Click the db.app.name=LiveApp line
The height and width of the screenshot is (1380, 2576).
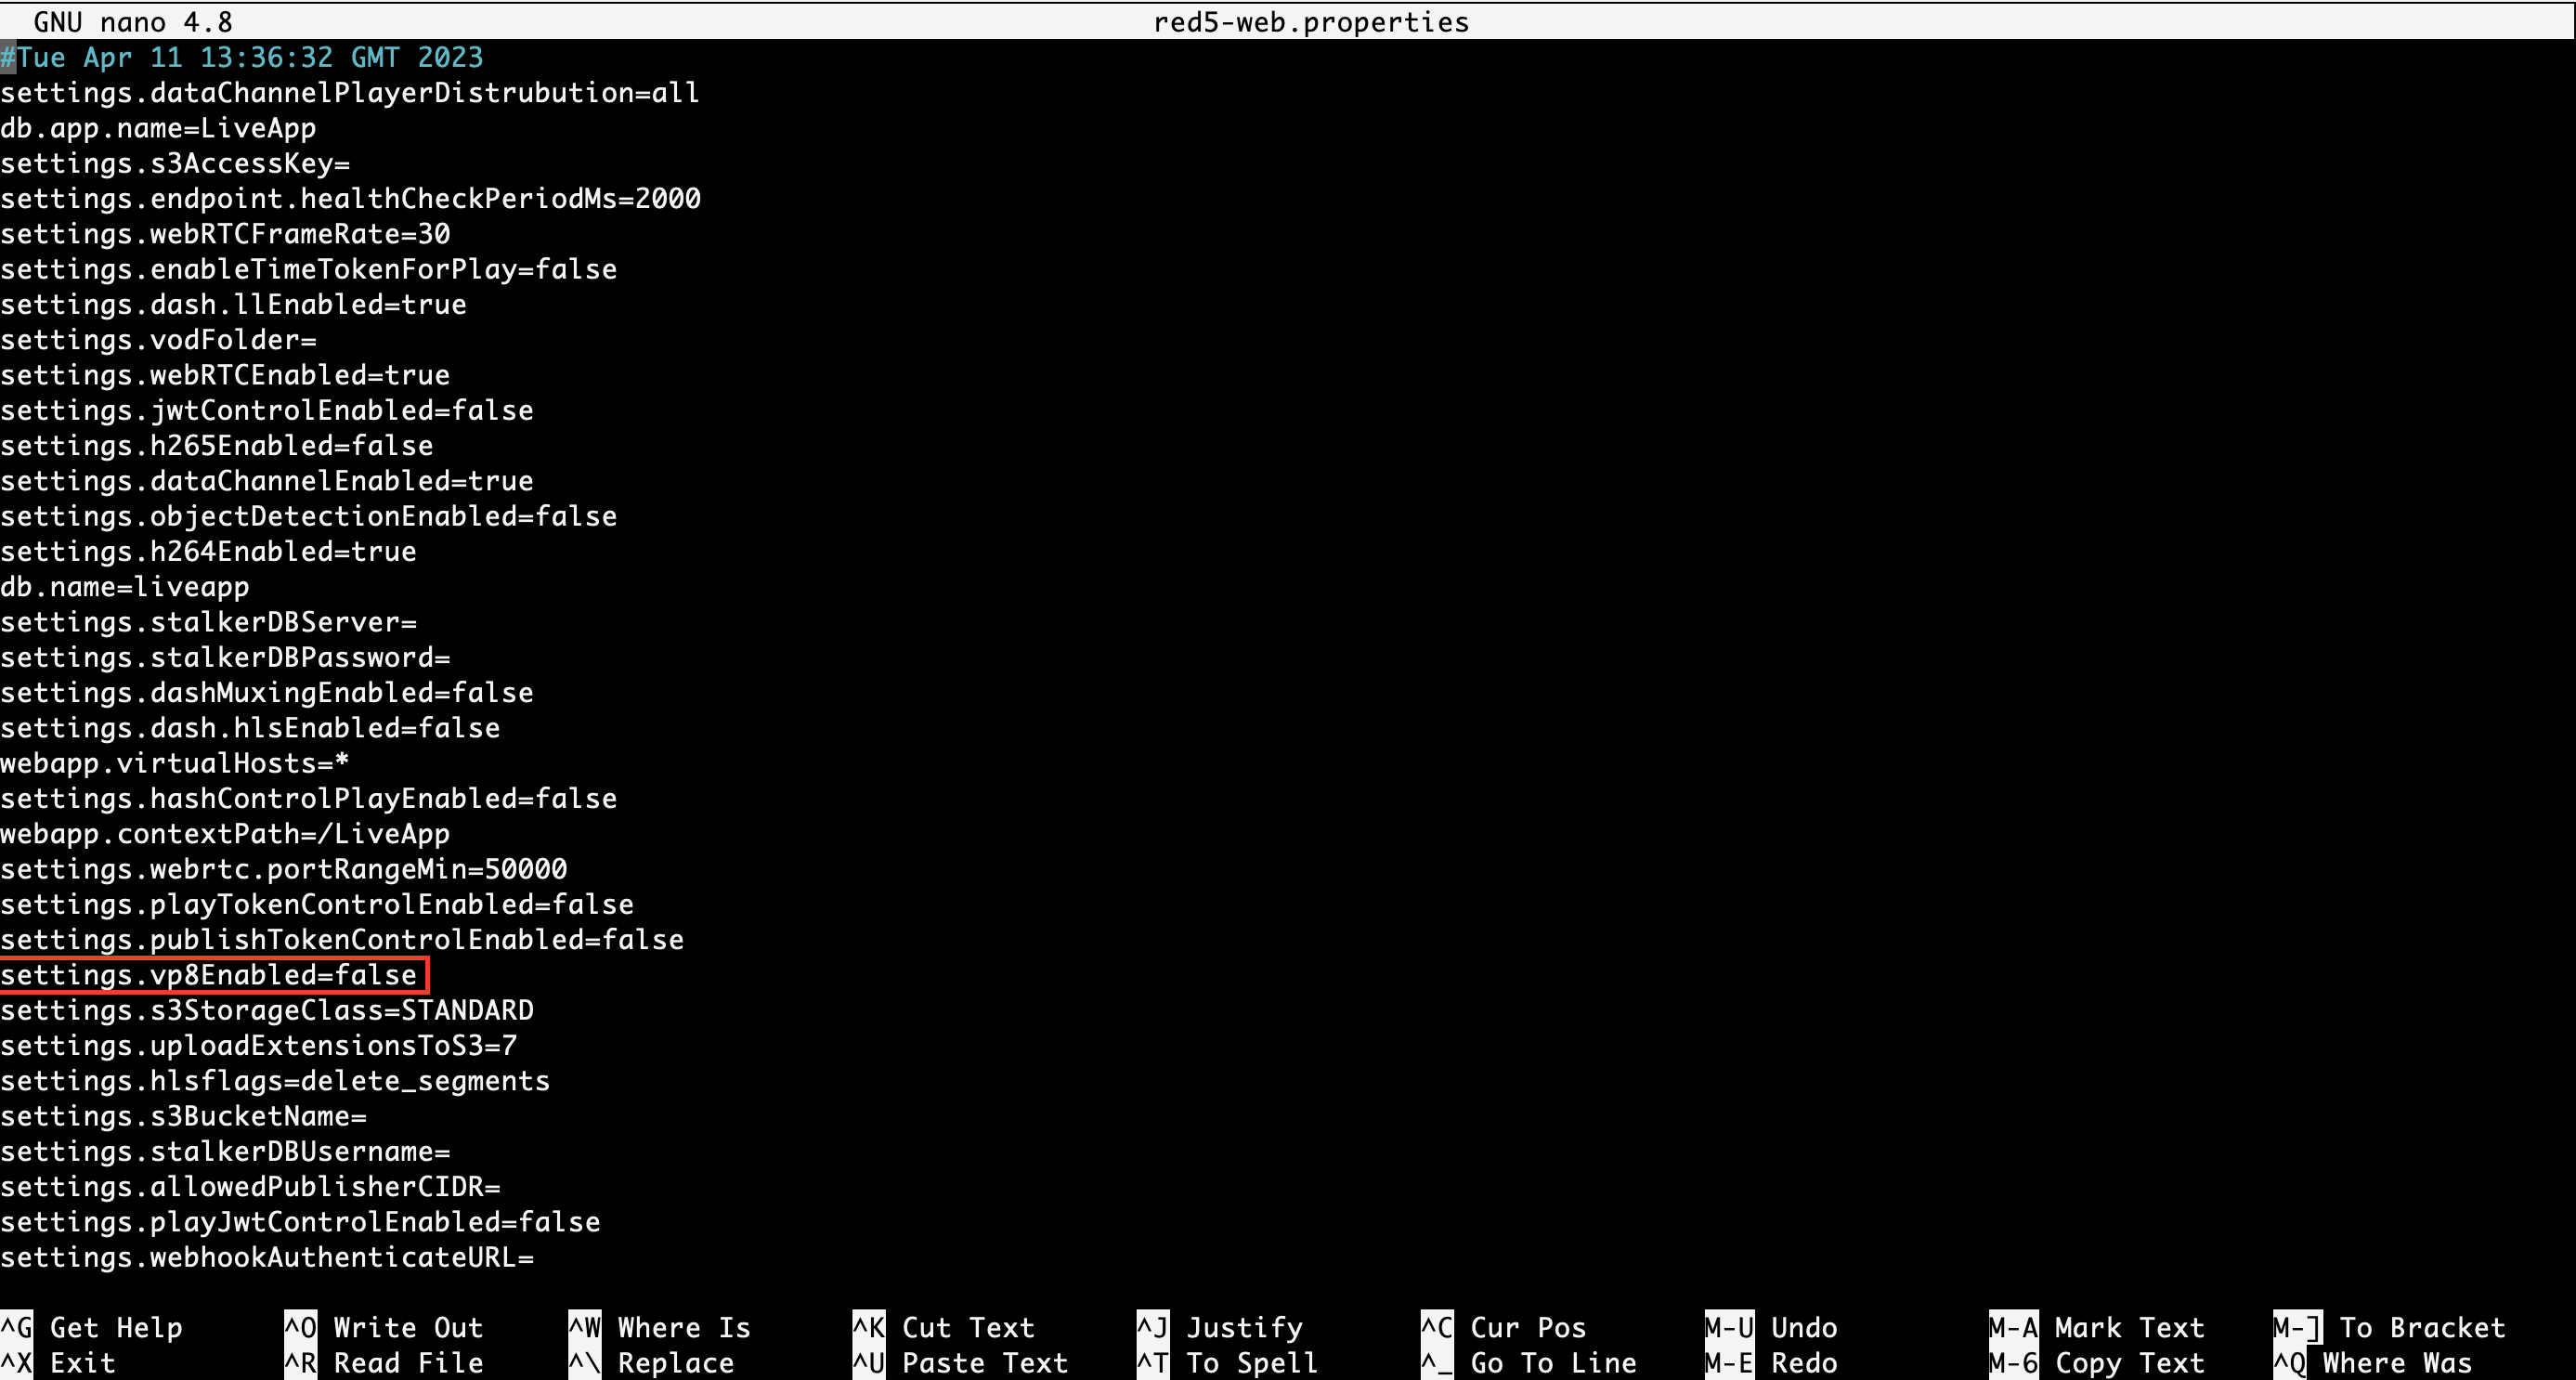(158, 128)
